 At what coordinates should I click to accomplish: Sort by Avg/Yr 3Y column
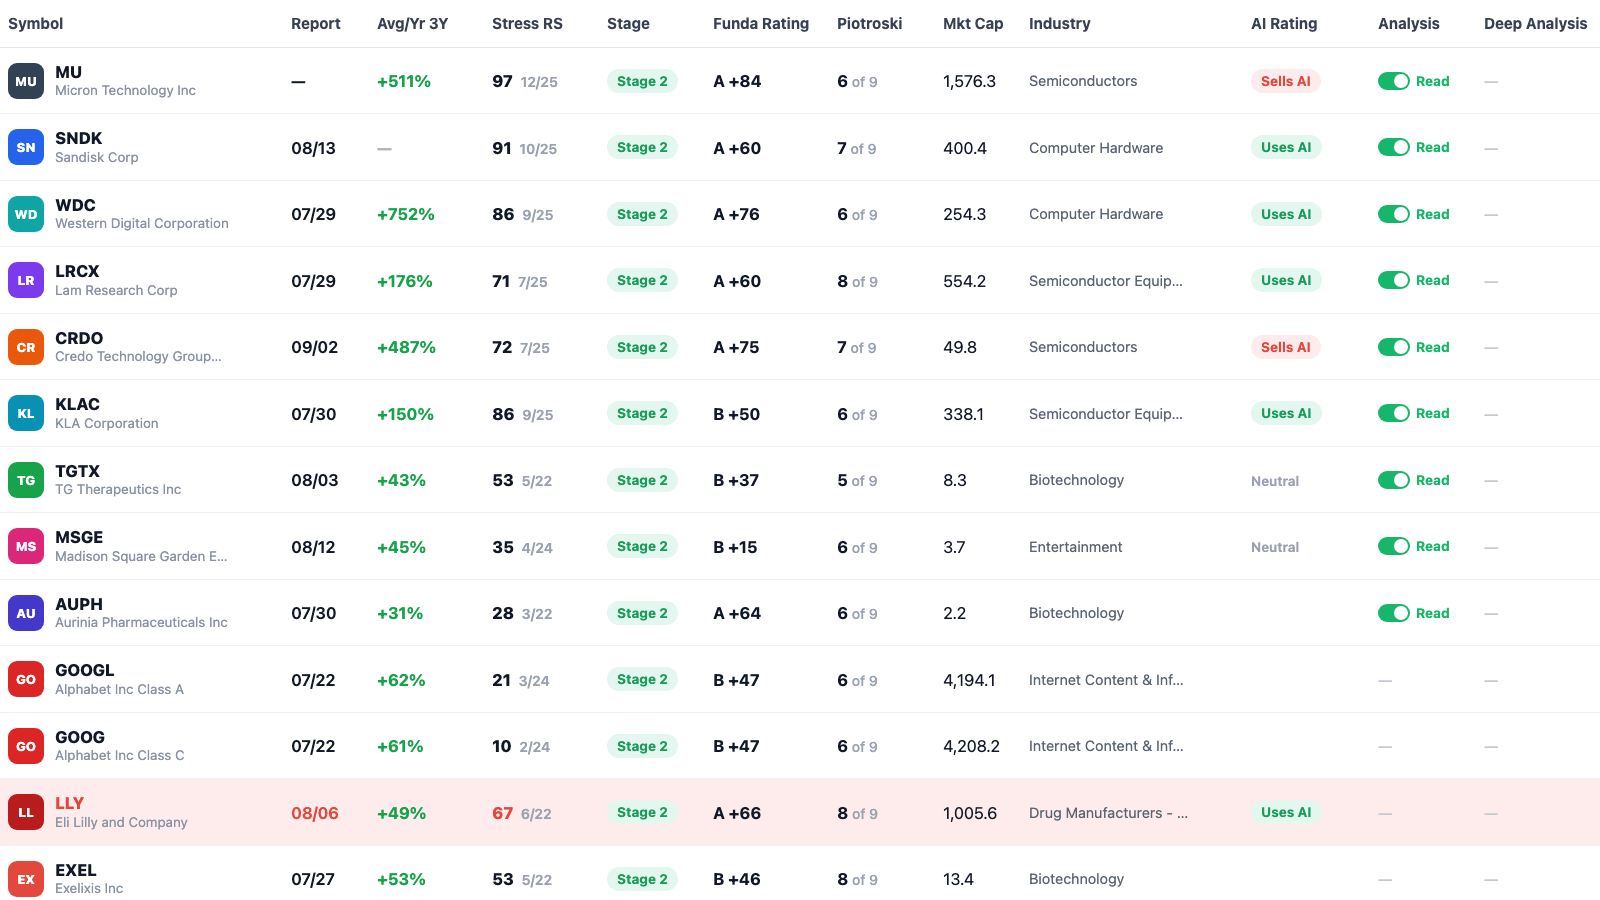point(412,23)
